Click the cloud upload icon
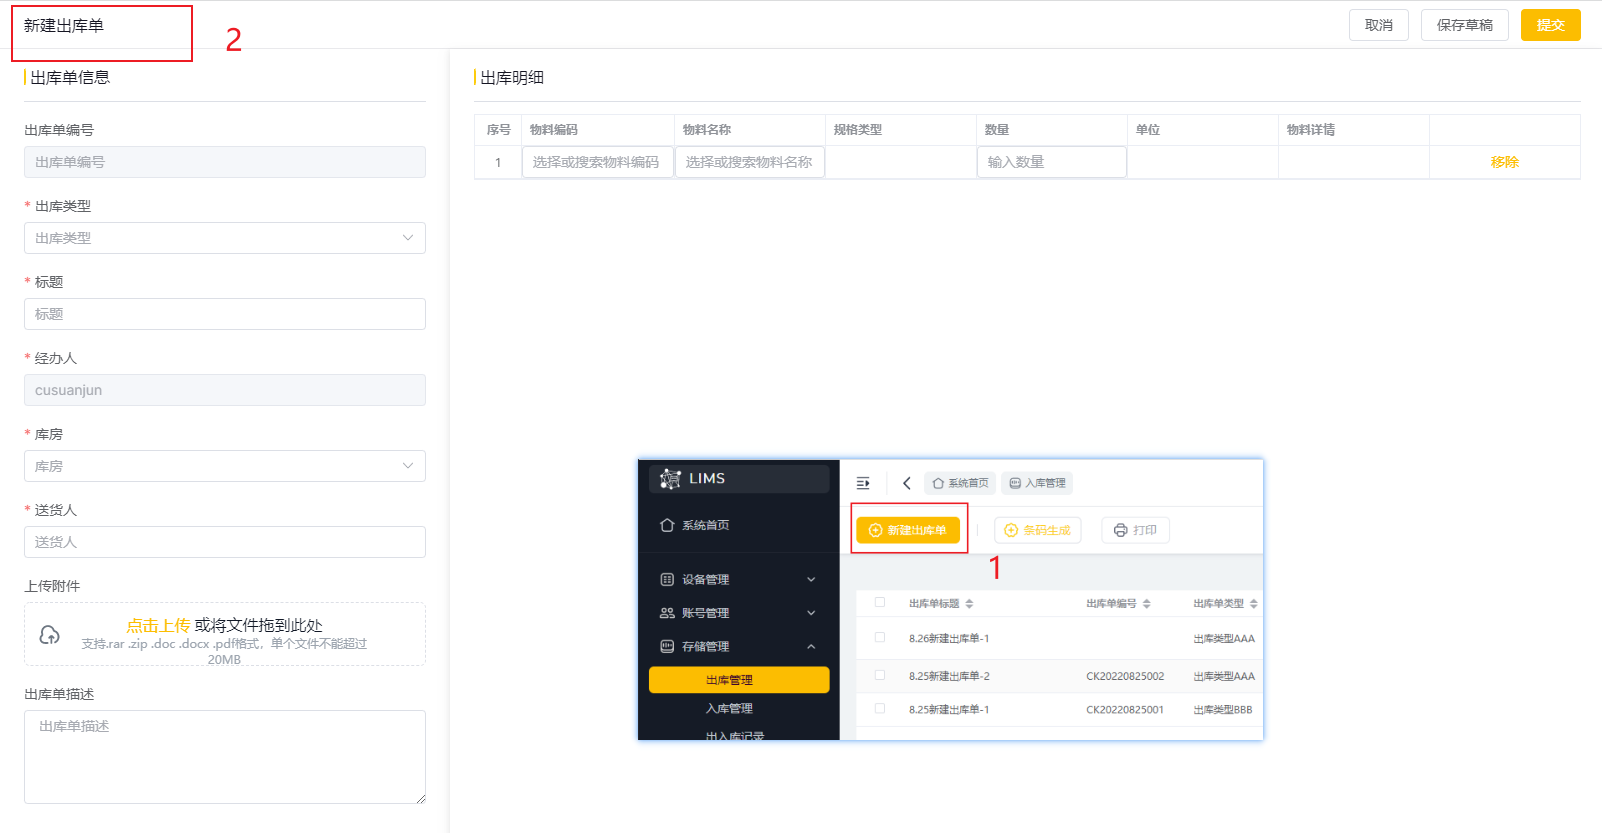1602x833 pixels. click(x=49, y=634)
